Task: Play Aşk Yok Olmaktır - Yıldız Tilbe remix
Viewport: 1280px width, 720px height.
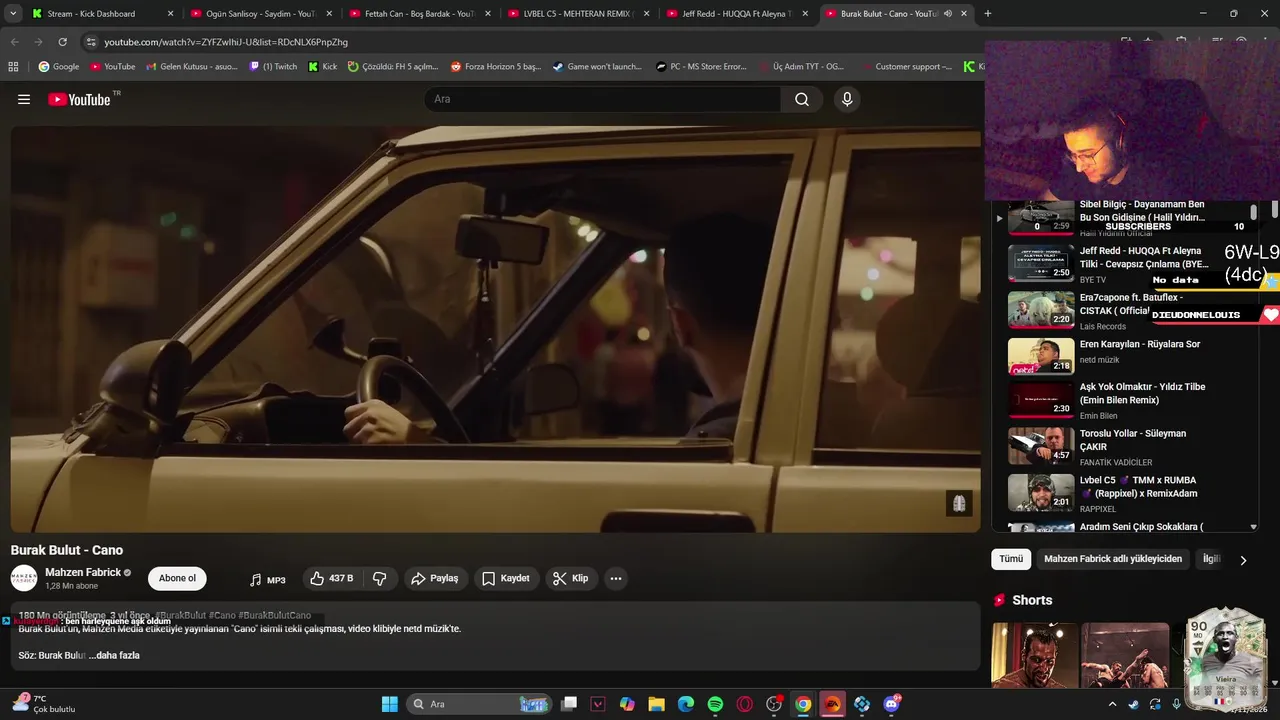Action: [1130, 400]
